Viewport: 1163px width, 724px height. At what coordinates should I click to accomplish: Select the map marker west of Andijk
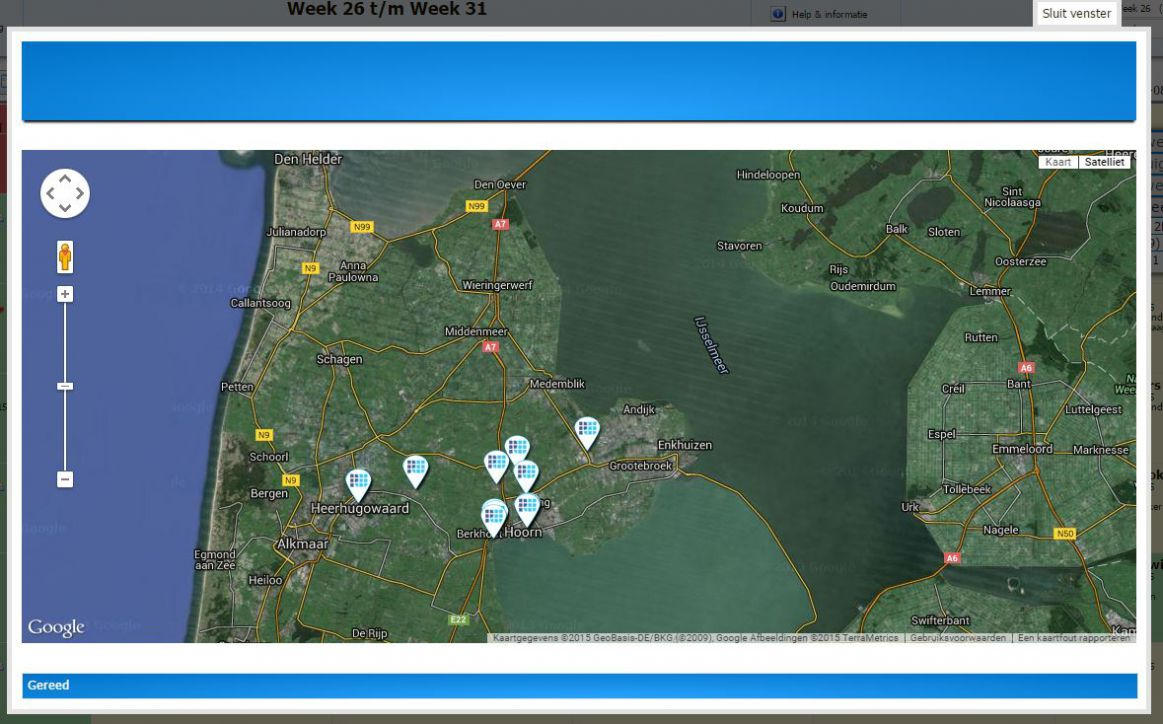coord(587,432)
